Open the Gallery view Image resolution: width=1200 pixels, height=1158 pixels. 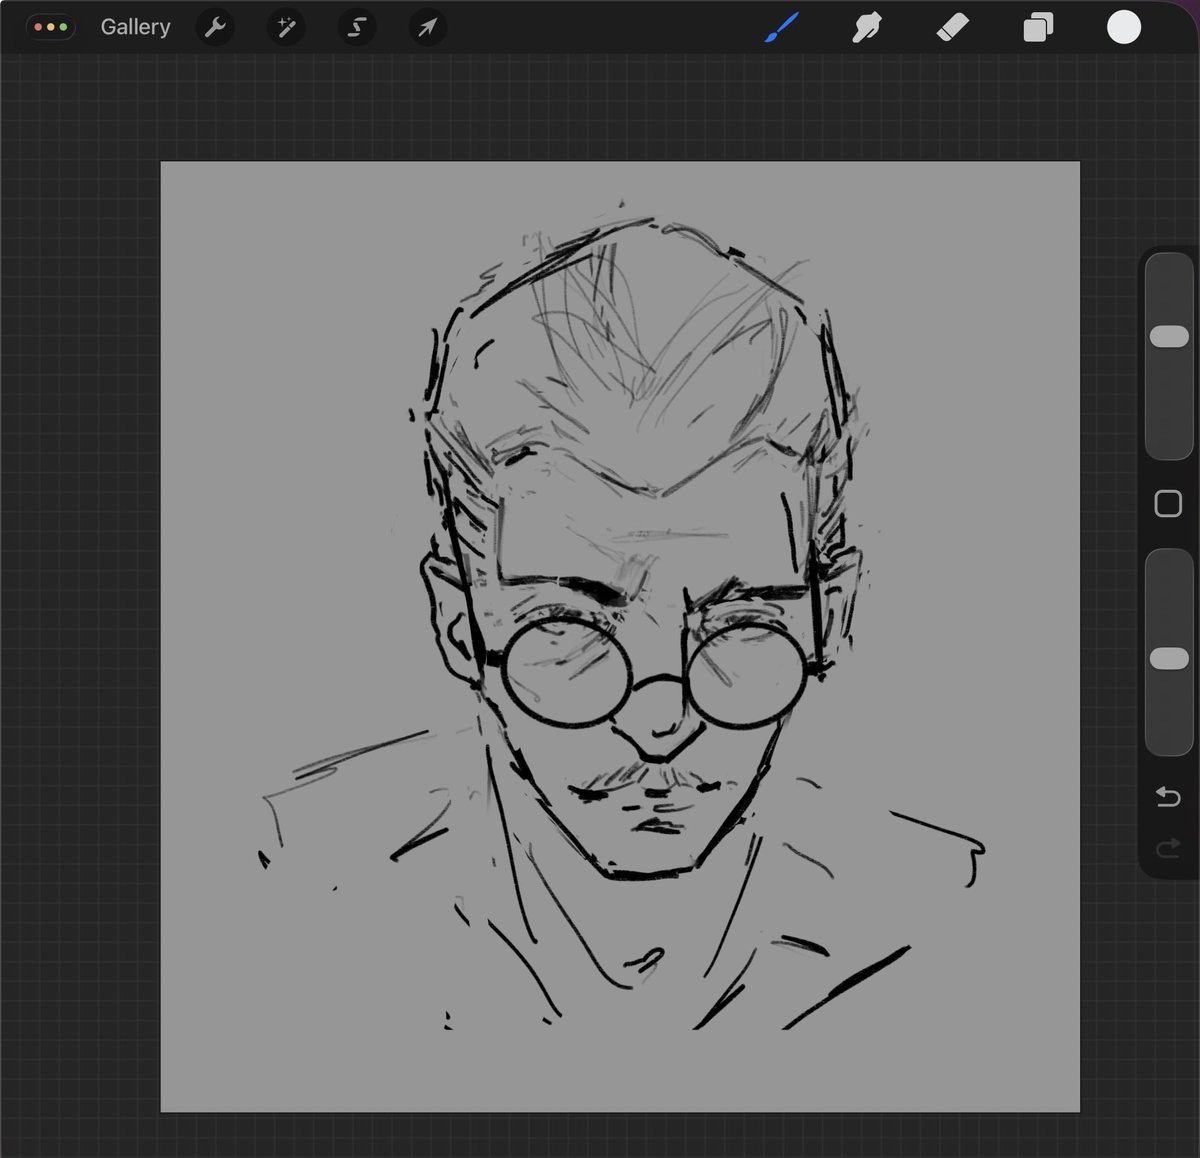coord(135,27)
